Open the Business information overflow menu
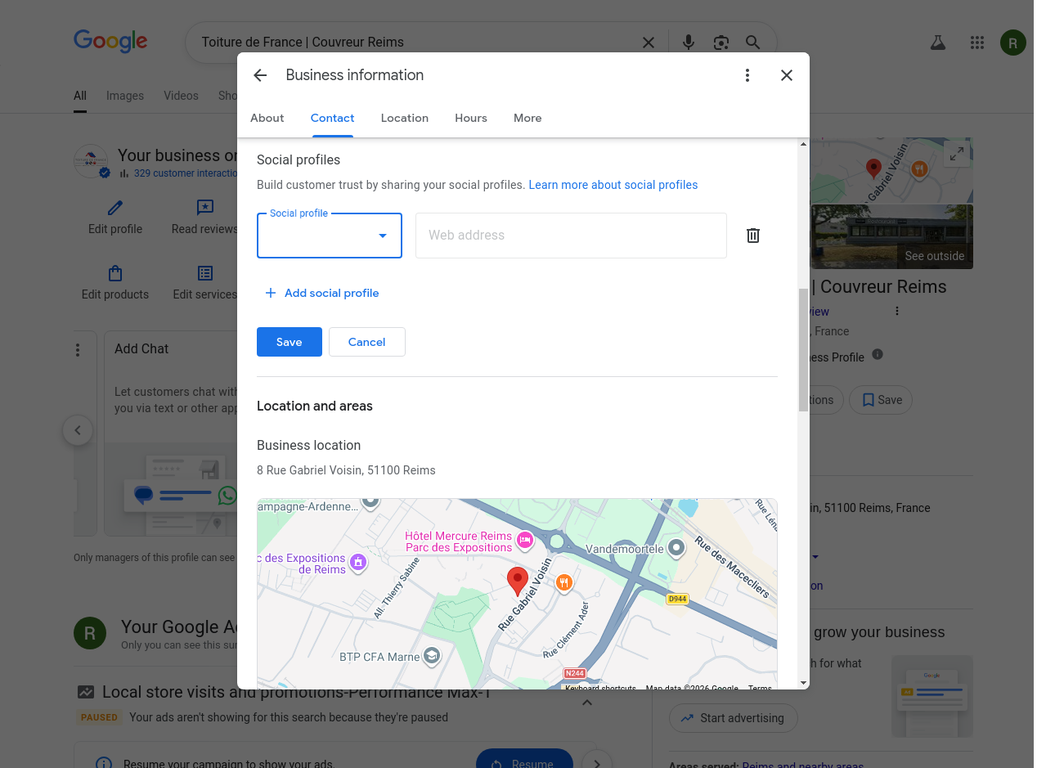1046x768 pixels. coord(747,75)
